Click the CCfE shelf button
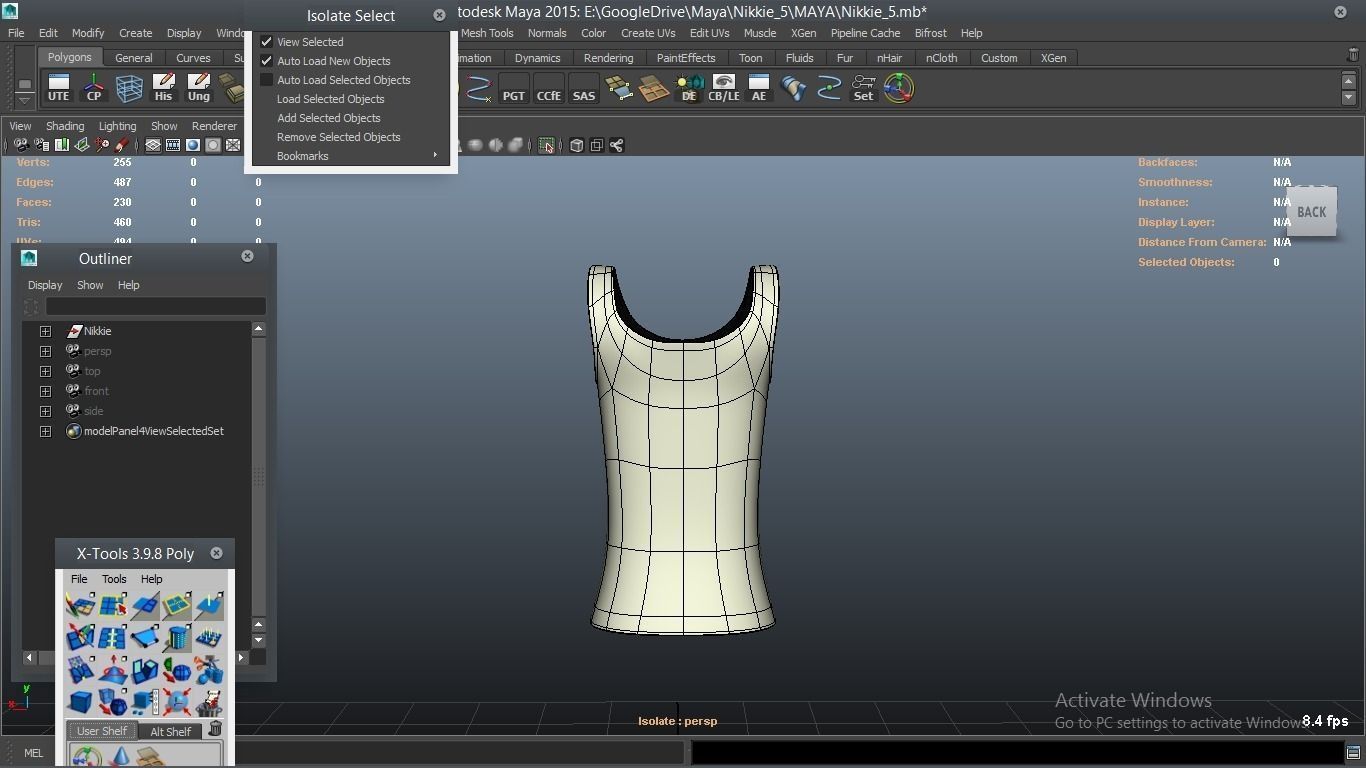This screenshot has height=768, width=1366. 549,88
